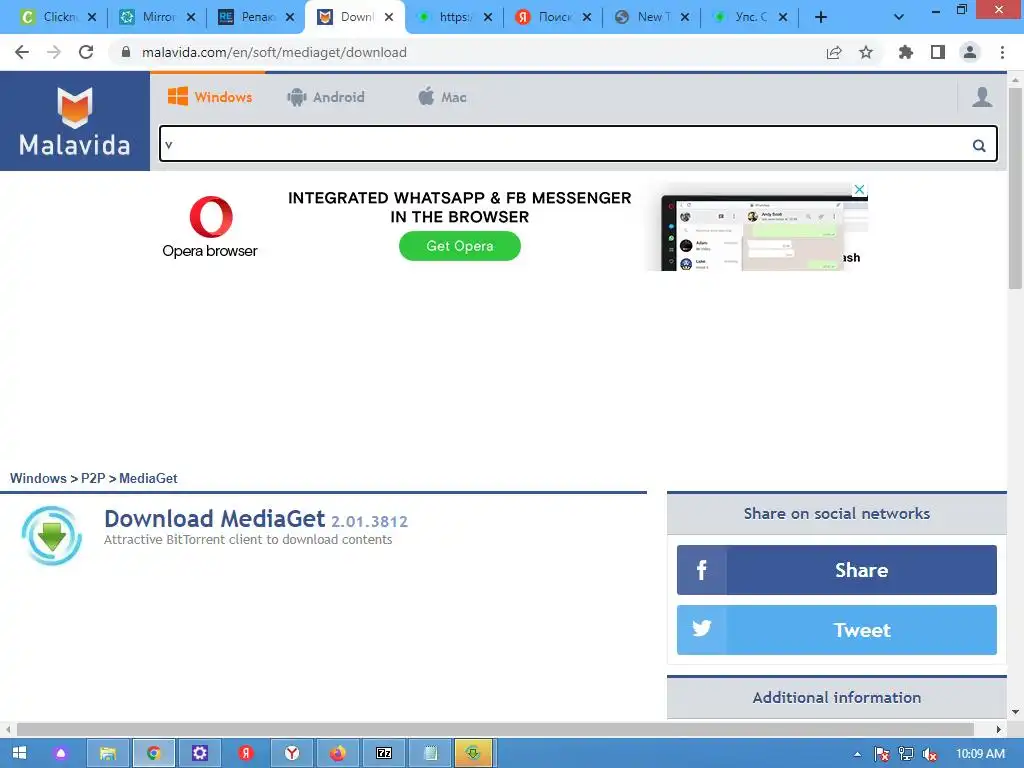Open Chrome three-dot menu
Image resolution: width=1024 pixels, height=768 pixels.
[x=1002, y=52]
